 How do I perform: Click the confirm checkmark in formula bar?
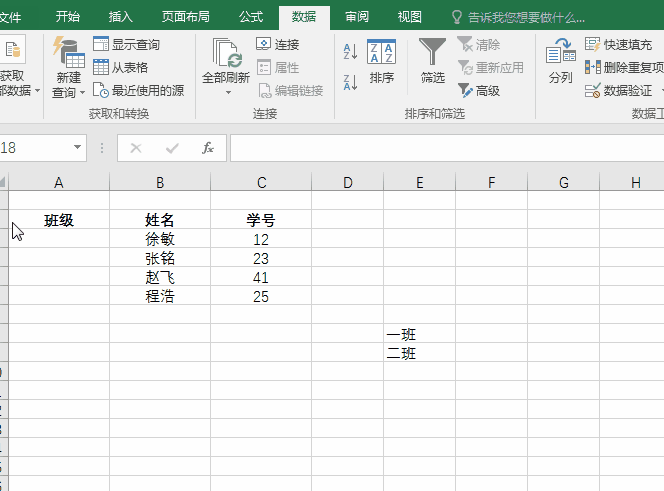pos(172,148)
